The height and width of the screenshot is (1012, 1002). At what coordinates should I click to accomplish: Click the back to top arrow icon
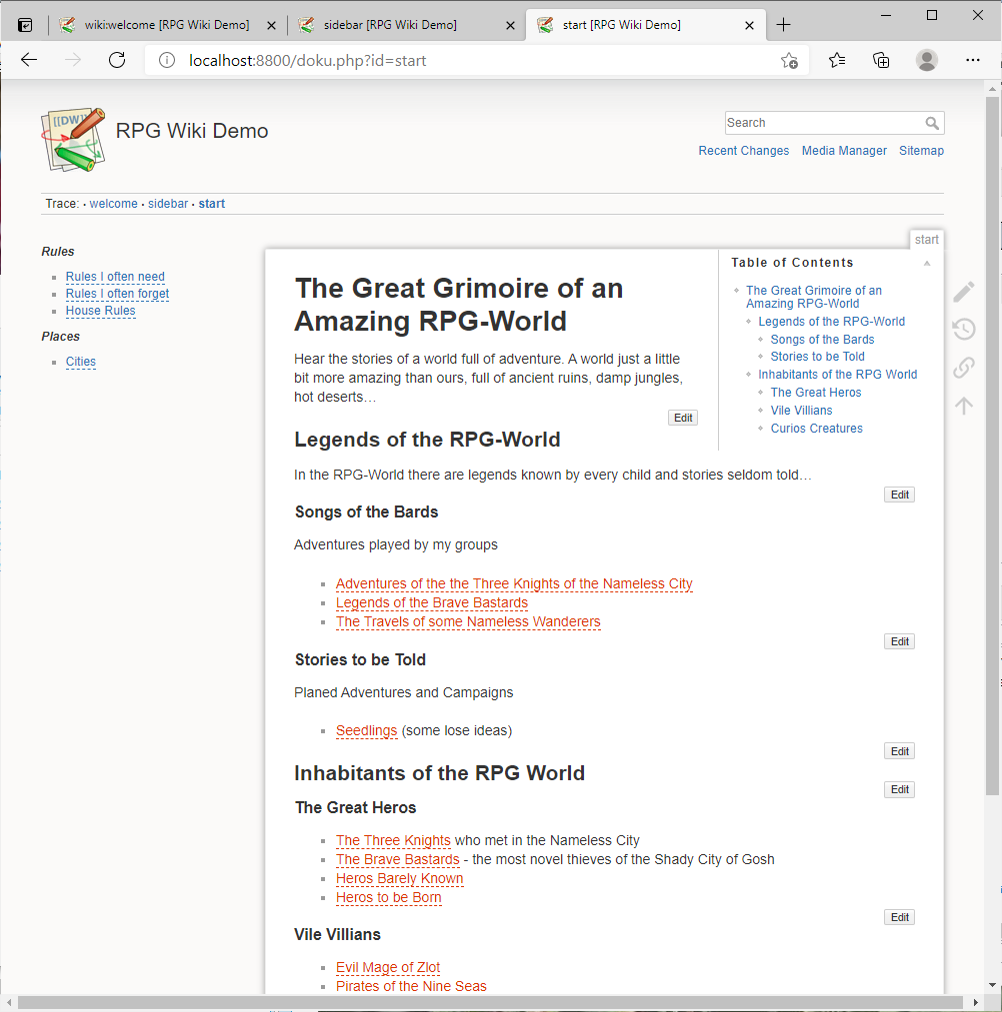pos(964,405)
